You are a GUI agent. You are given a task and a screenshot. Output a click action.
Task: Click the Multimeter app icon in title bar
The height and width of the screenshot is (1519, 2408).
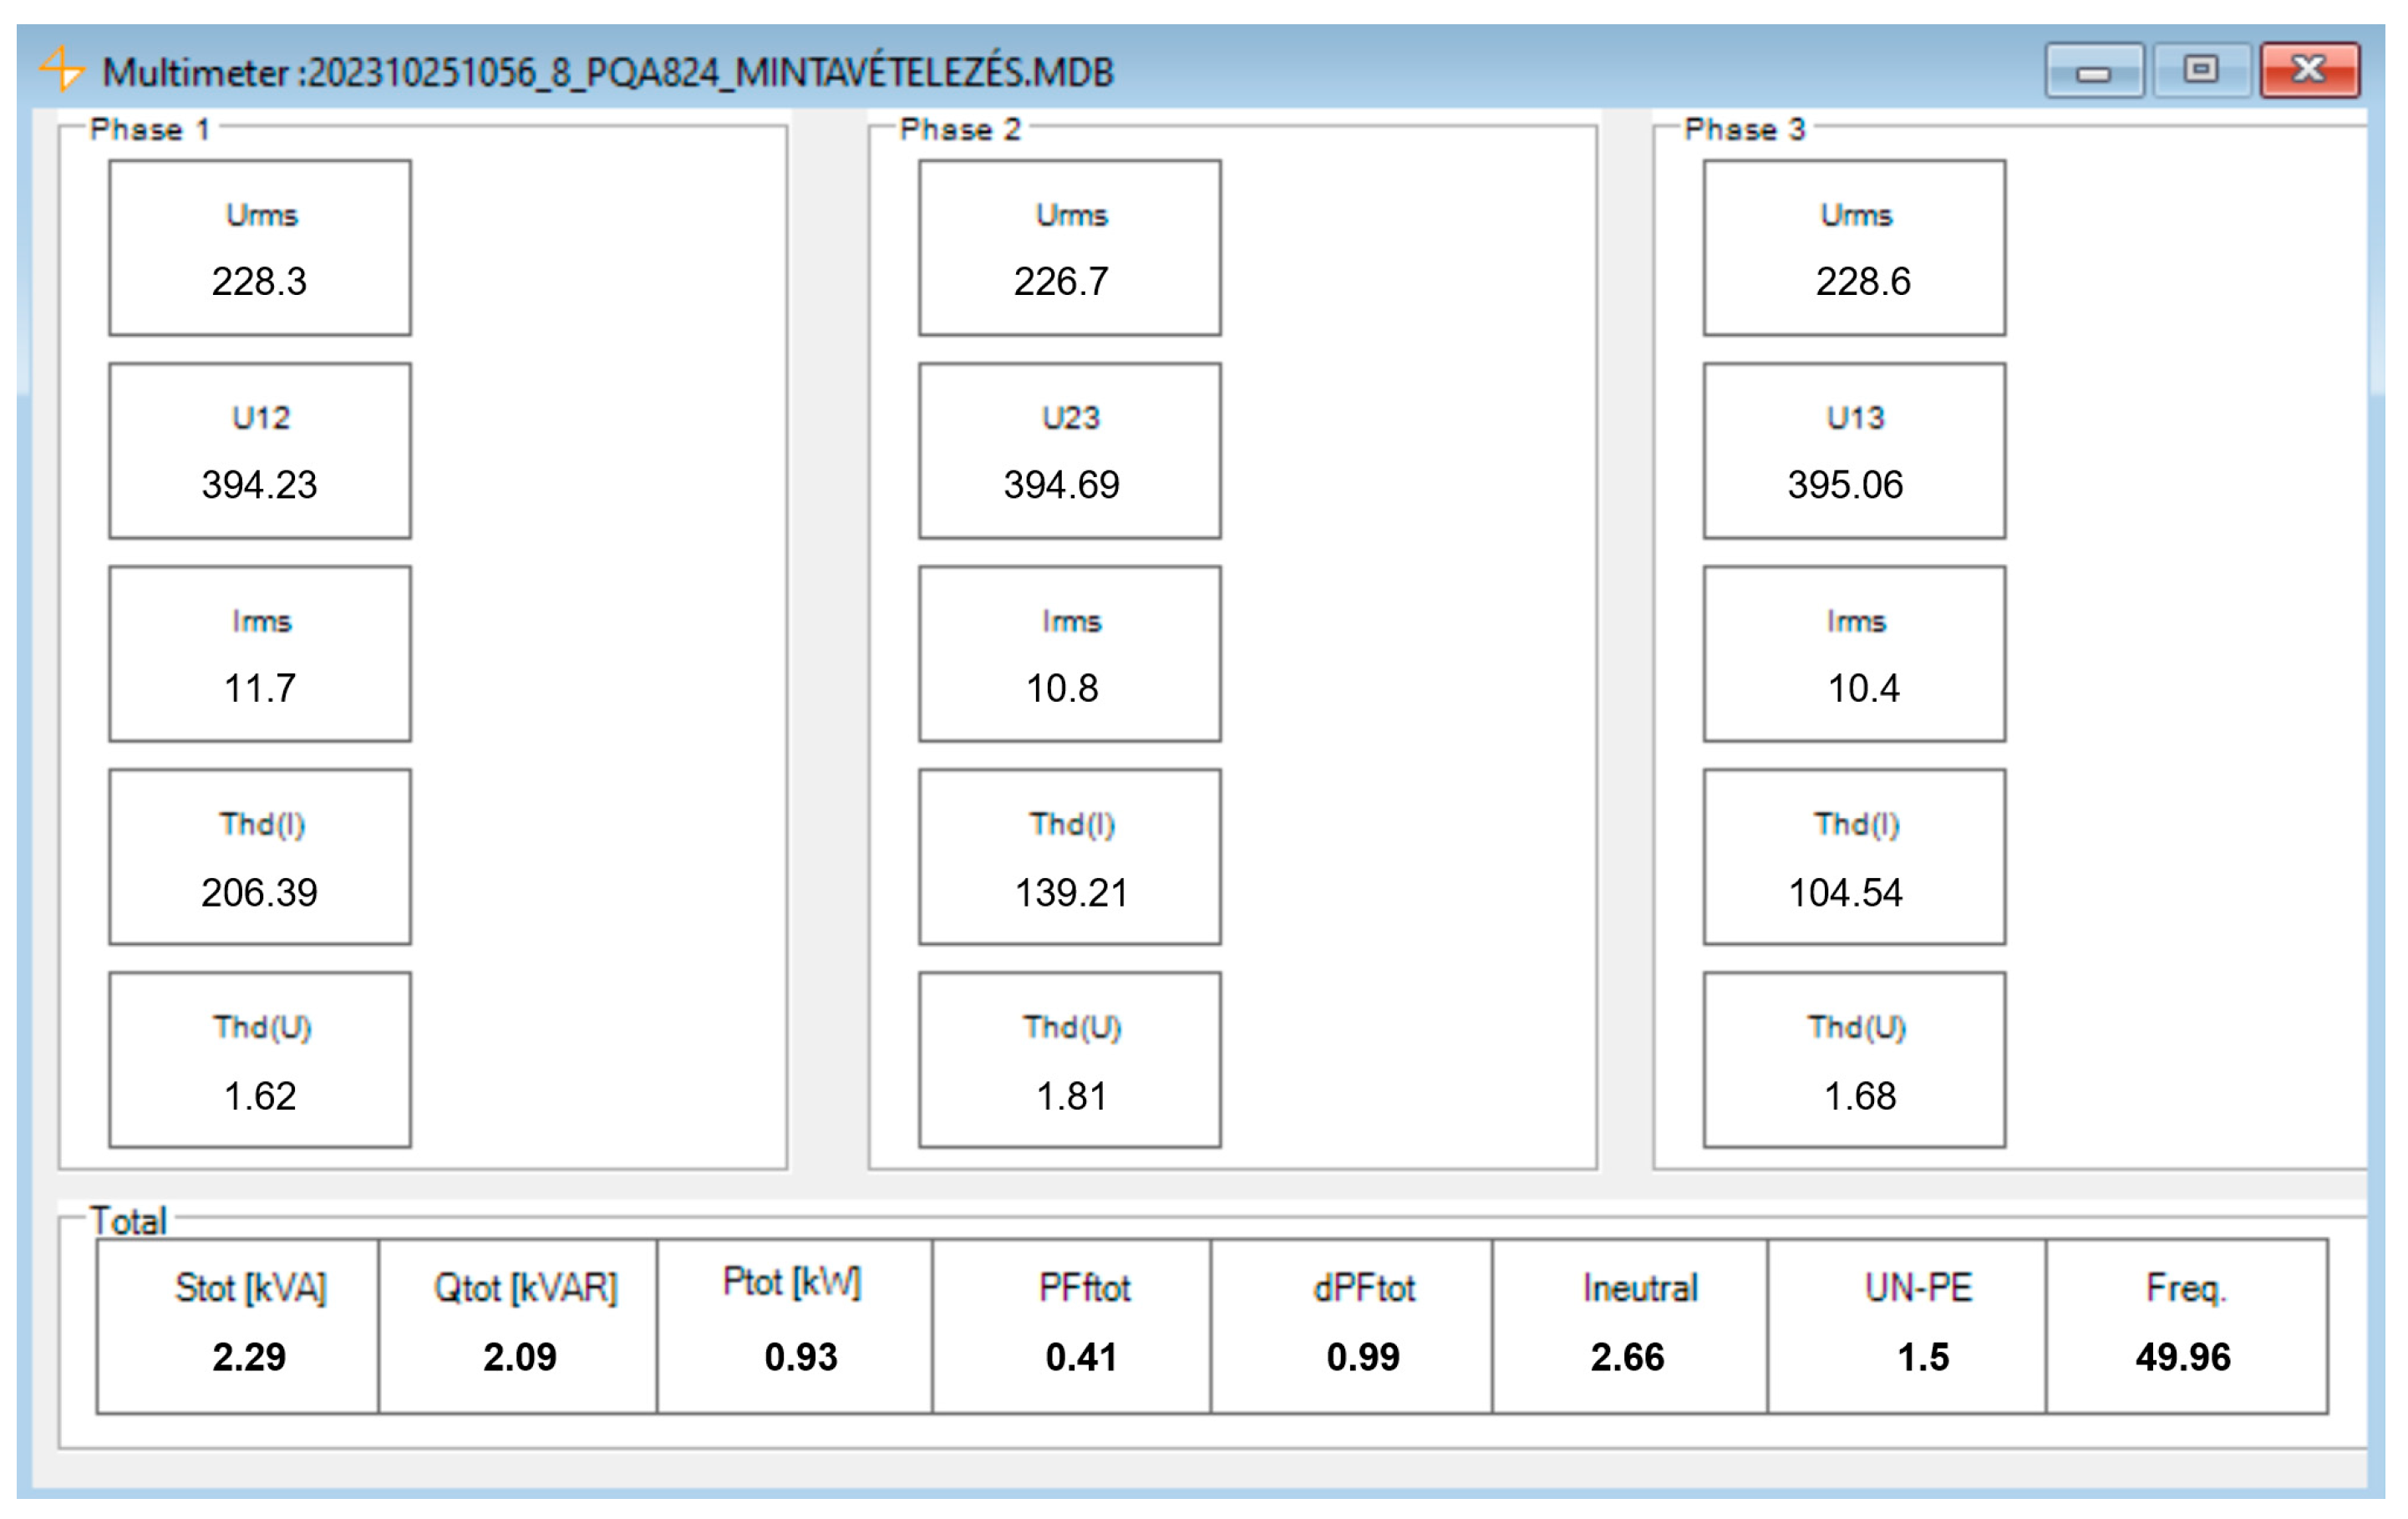[x=62, y=69]
